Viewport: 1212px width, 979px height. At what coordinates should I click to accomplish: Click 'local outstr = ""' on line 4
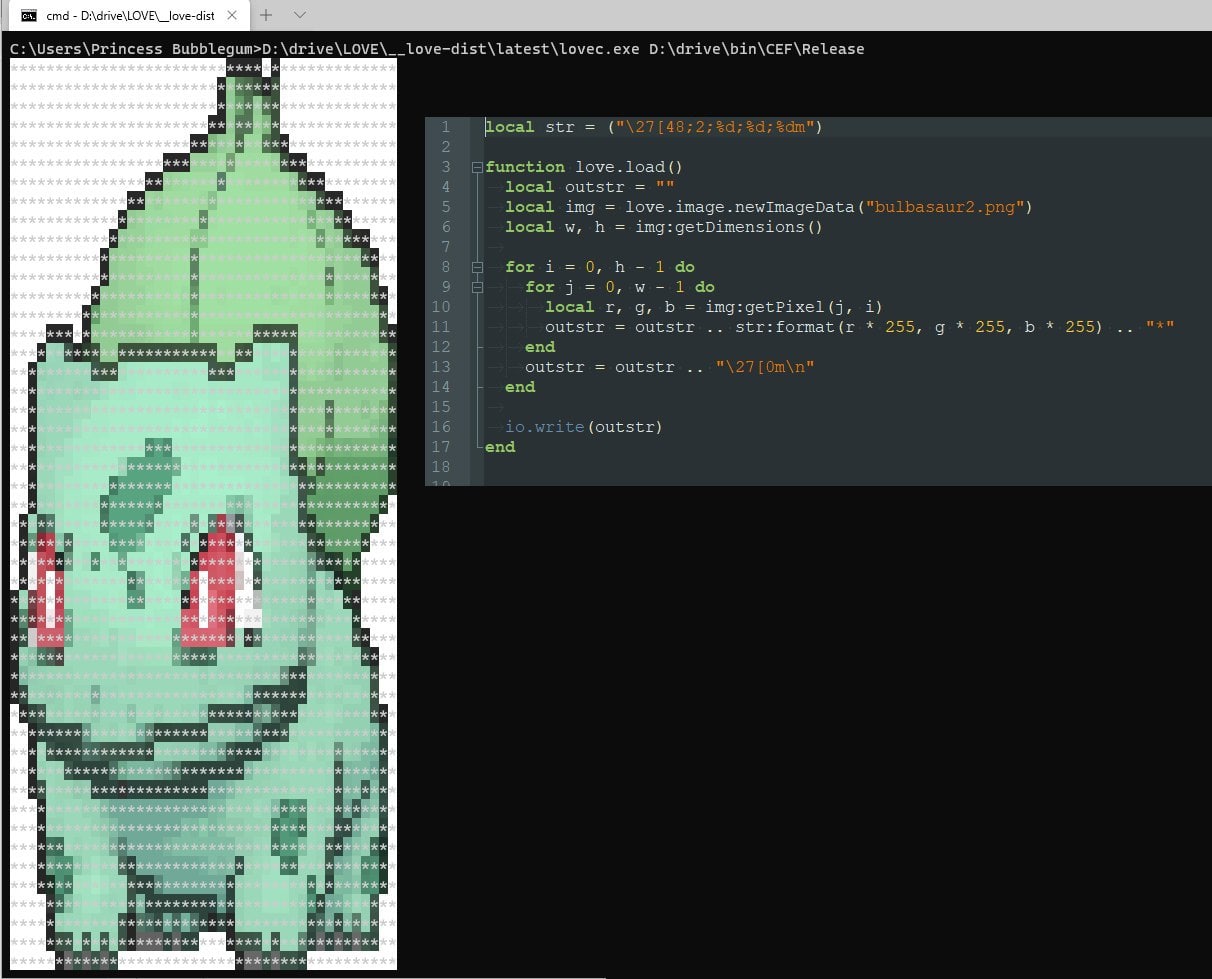click(590, 187)
